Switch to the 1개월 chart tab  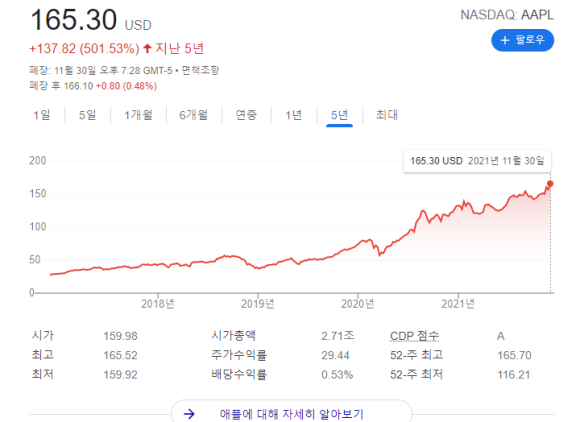pyautogui.click(x=138, y=115)
